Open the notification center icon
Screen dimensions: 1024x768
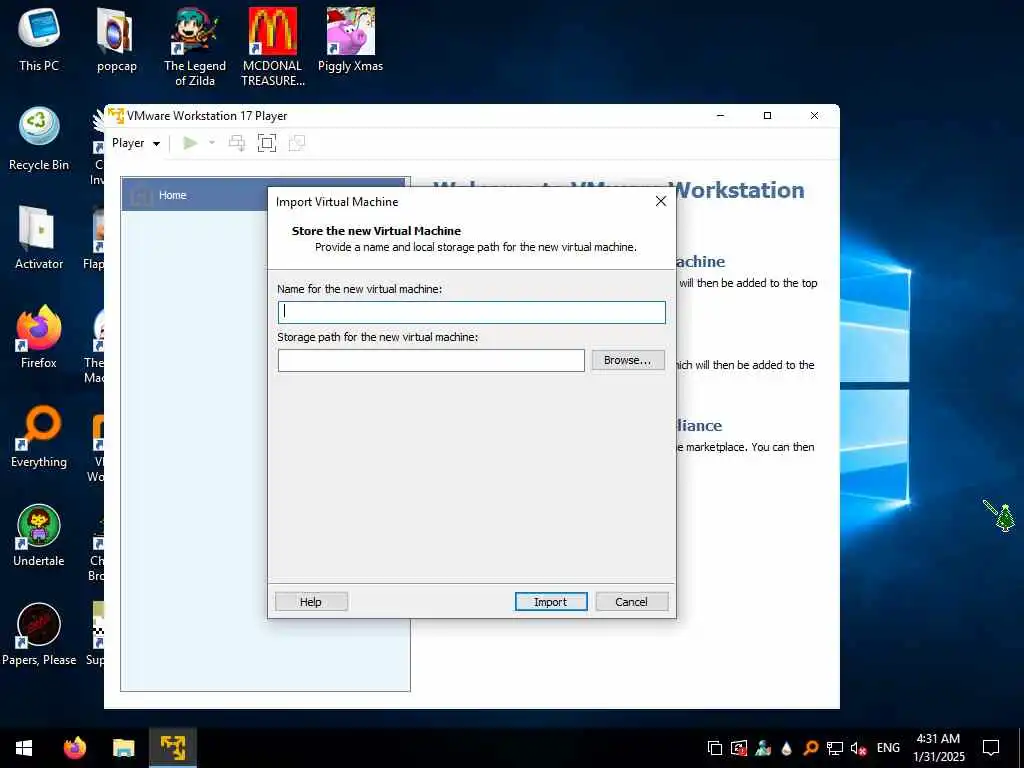click(x=991, y=748)
